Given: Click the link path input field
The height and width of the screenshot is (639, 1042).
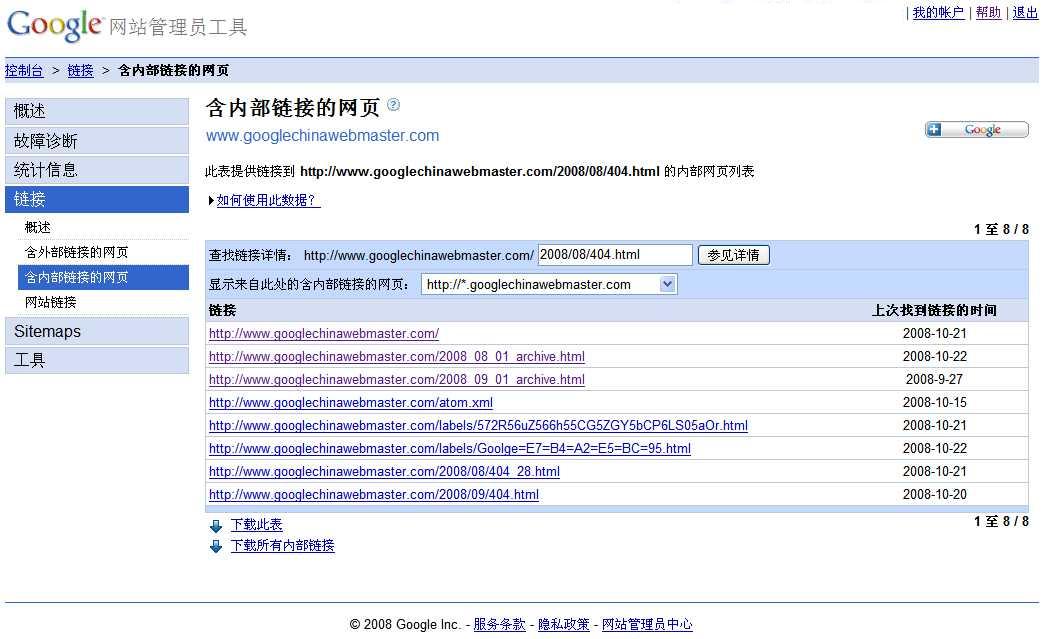Looking at the screenshot, I should point(615,254).
